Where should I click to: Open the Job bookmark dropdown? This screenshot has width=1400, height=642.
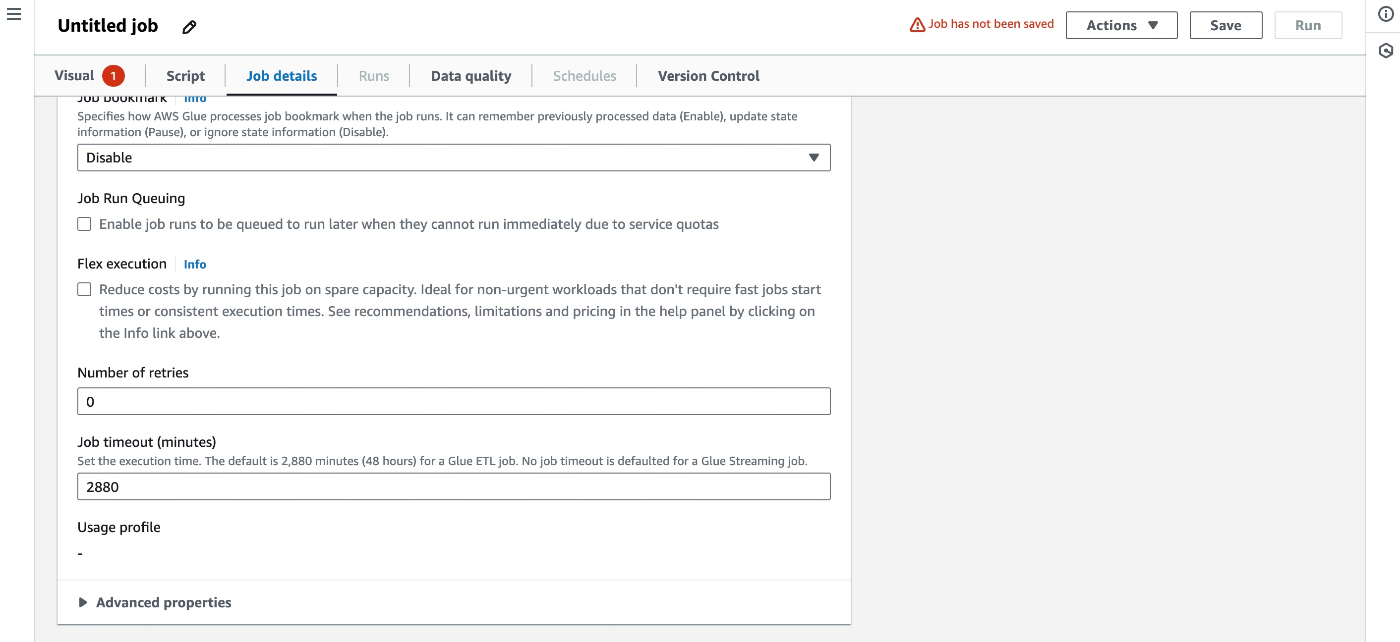click(453, 158)
